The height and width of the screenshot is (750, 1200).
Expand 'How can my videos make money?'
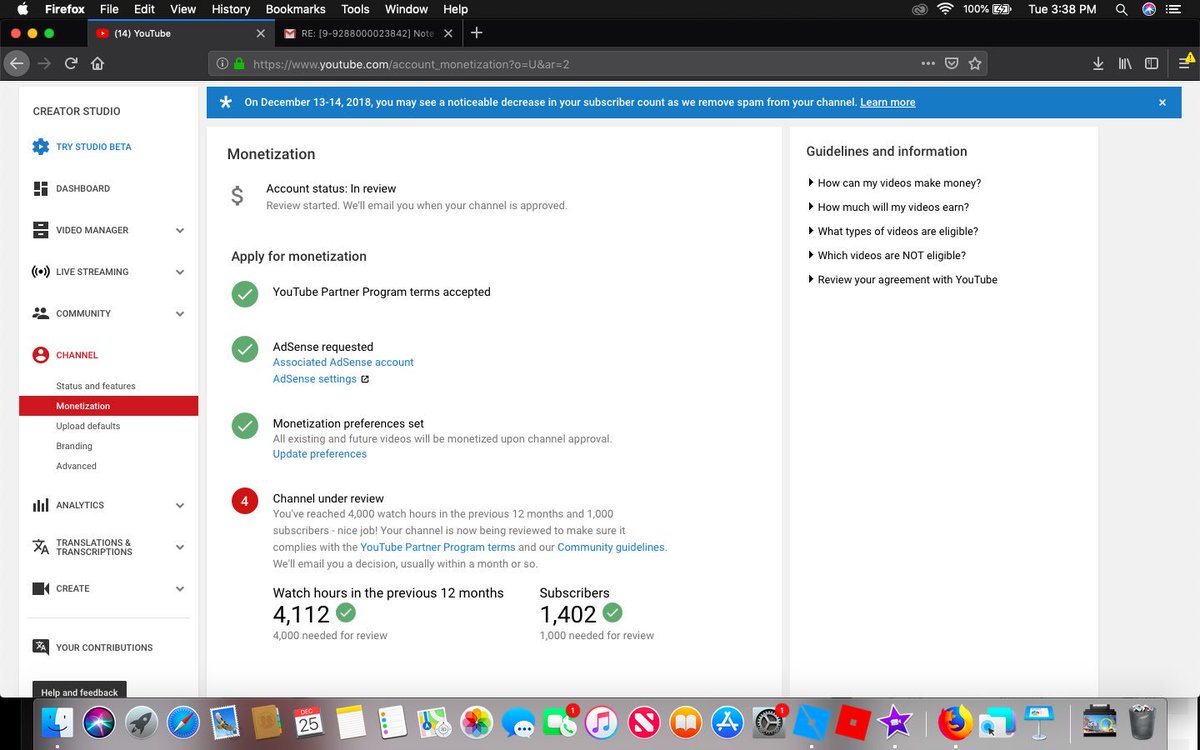pyautogui.click(x=894, y=183)
